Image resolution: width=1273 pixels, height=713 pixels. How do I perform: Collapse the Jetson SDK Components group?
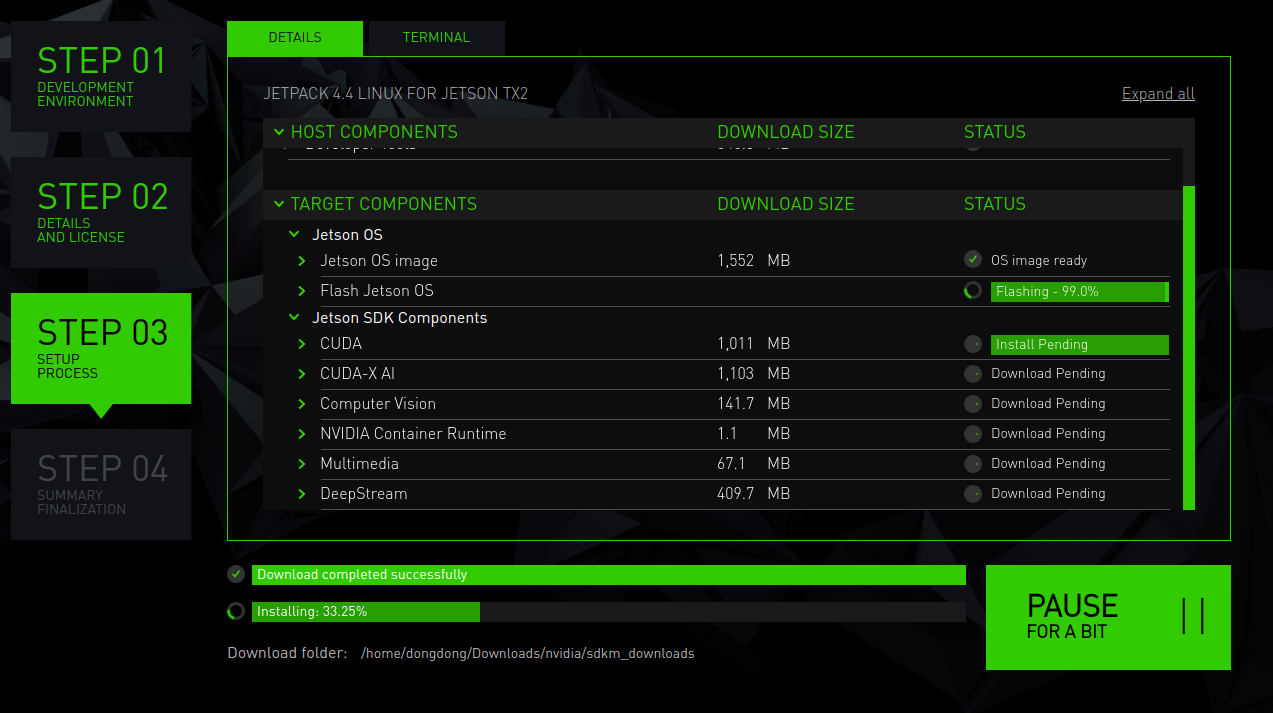(294, 318)
